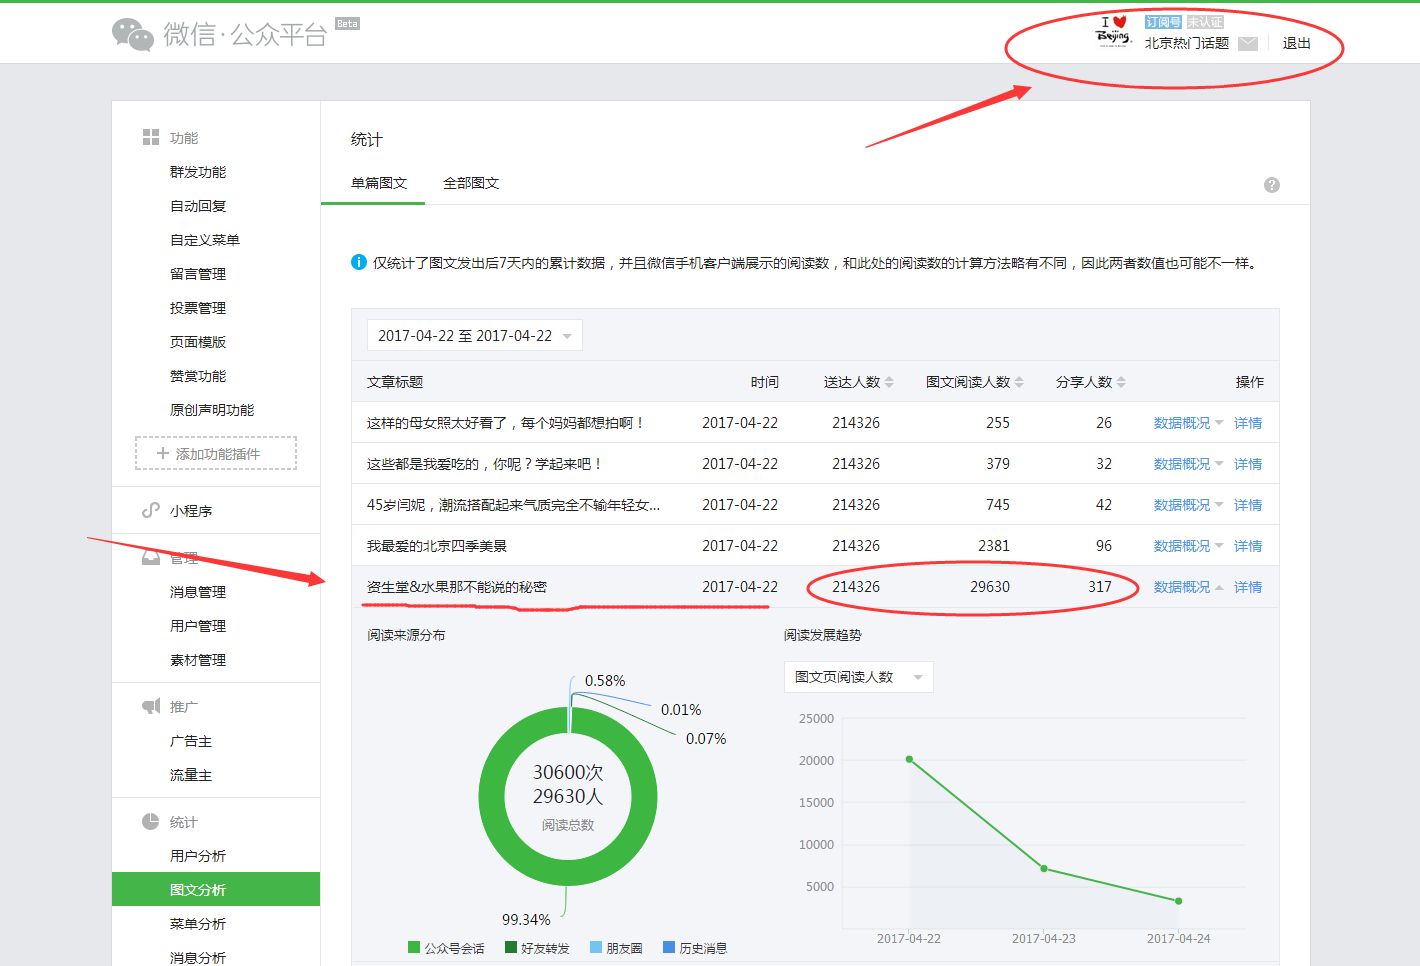Open 详情 for 资生堂&水果 article

coord(1248,587)
